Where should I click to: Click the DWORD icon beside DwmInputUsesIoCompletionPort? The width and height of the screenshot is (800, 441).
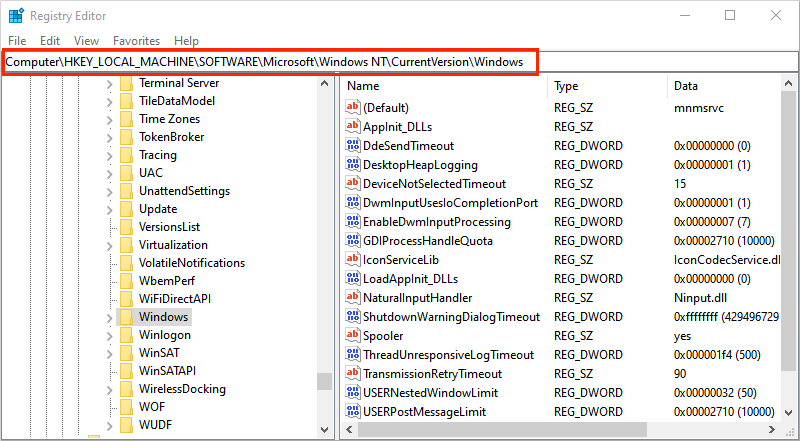click(x=353, y=203)
